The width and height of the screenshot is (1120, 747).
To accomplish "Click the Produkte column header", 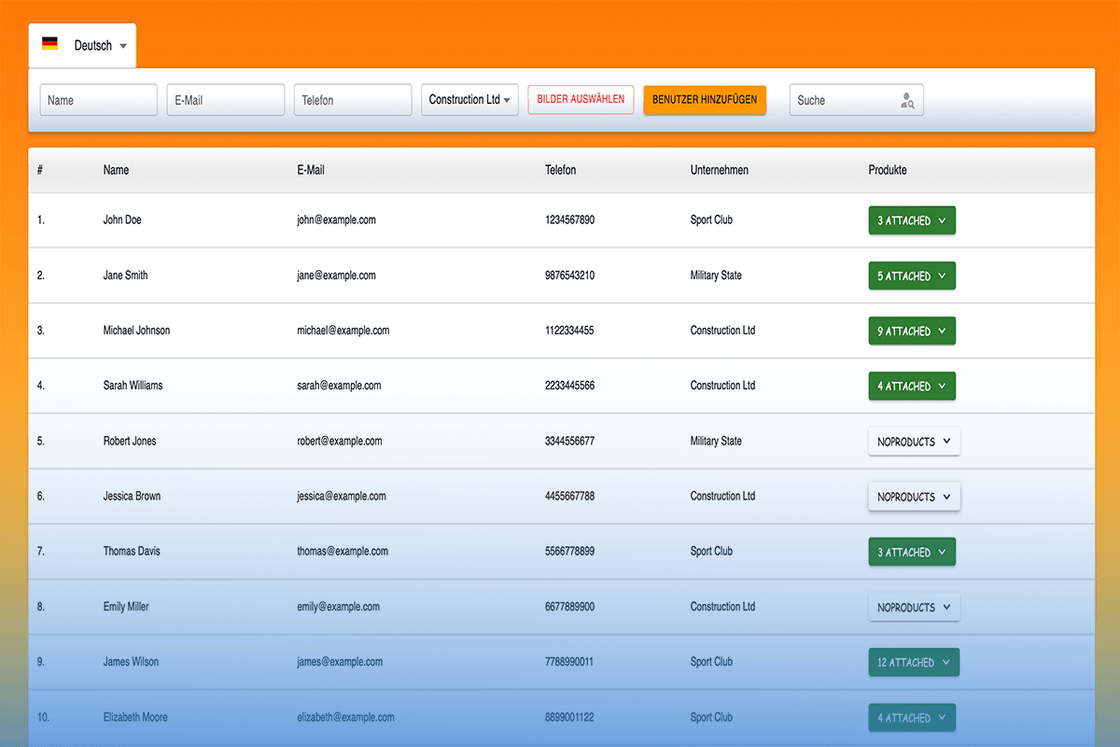I will (x=887, y=170).
